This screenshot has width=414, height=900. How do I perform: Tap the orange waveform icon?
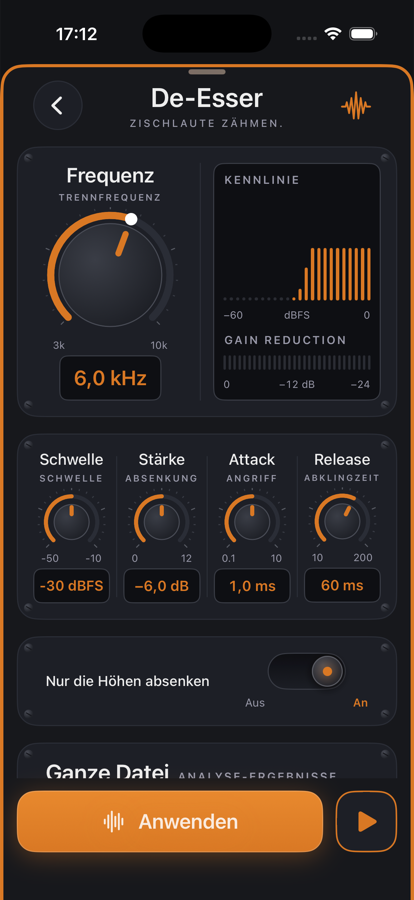[356, 106]
